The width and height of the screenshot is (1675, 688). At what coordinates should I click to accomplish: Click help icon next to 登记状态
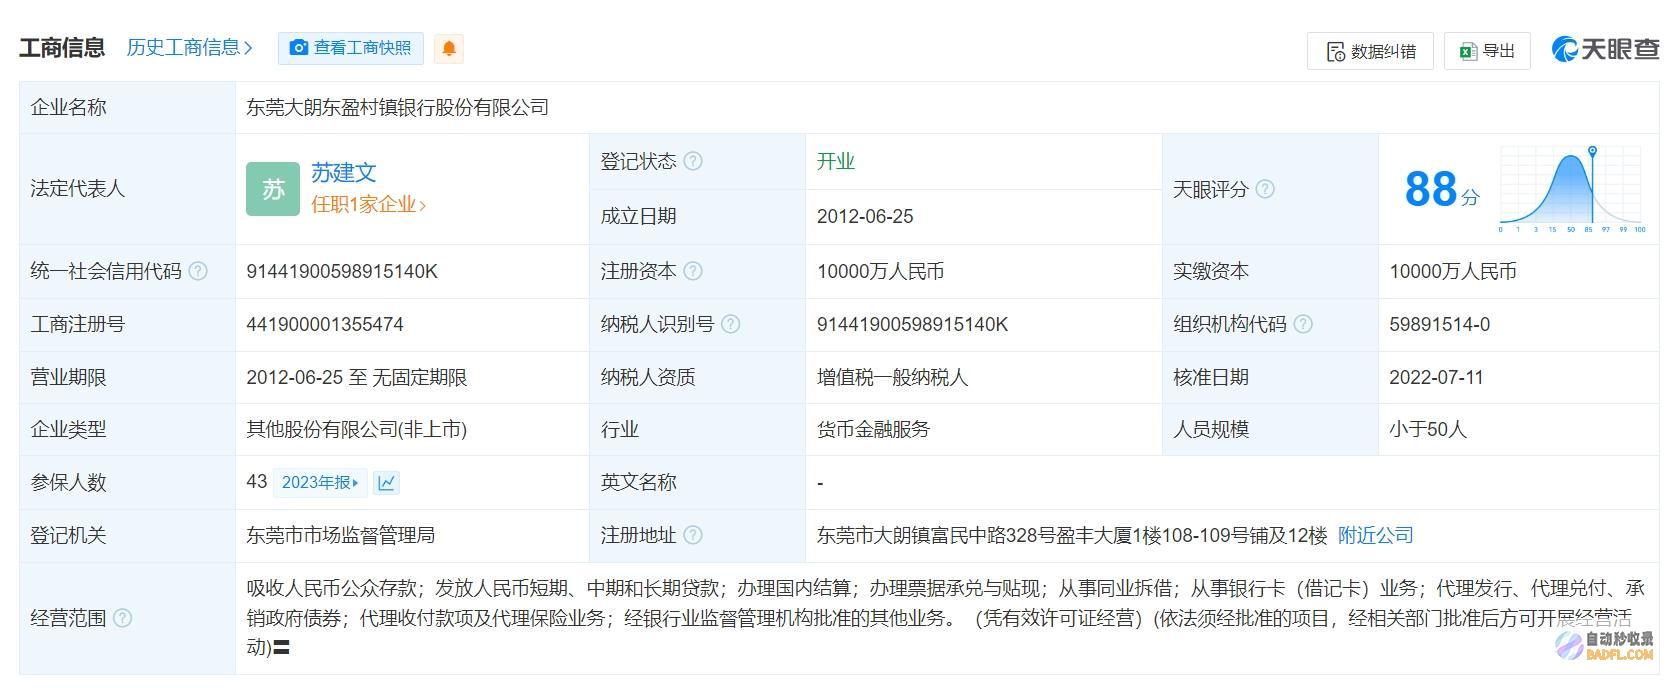click(x=693, y=161)
